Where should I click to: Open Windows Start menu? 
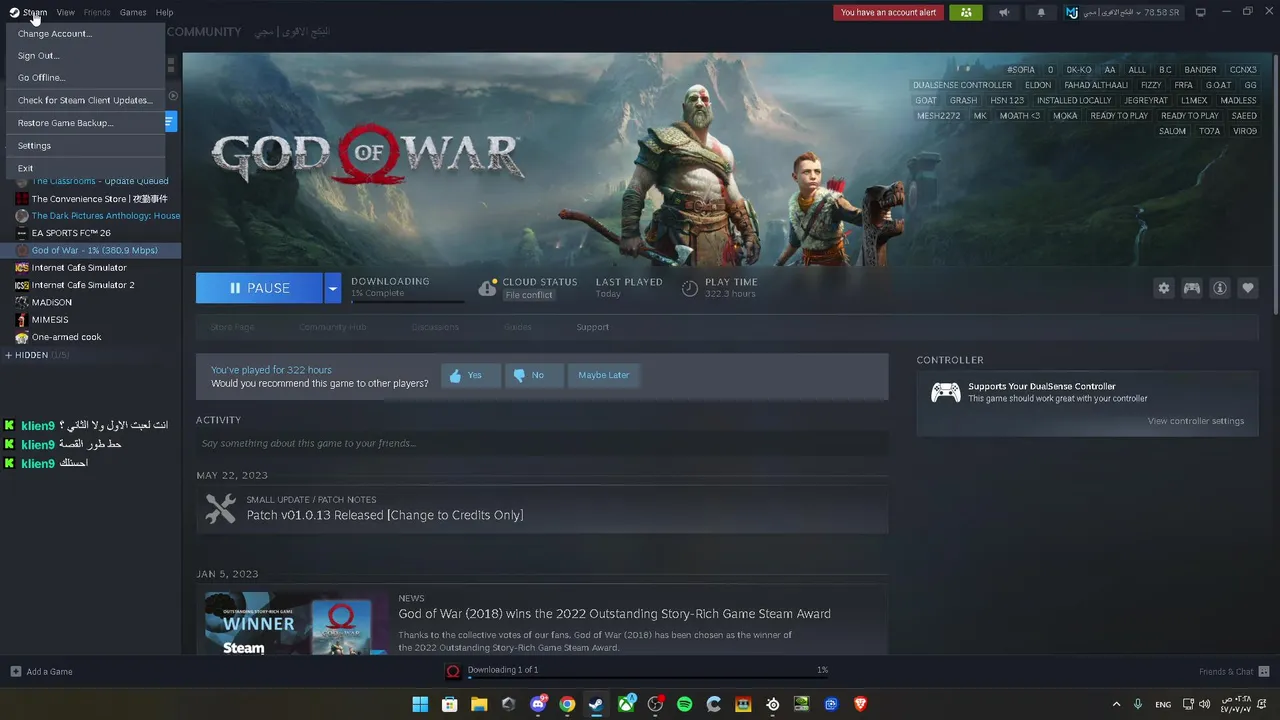coord(420,704)
